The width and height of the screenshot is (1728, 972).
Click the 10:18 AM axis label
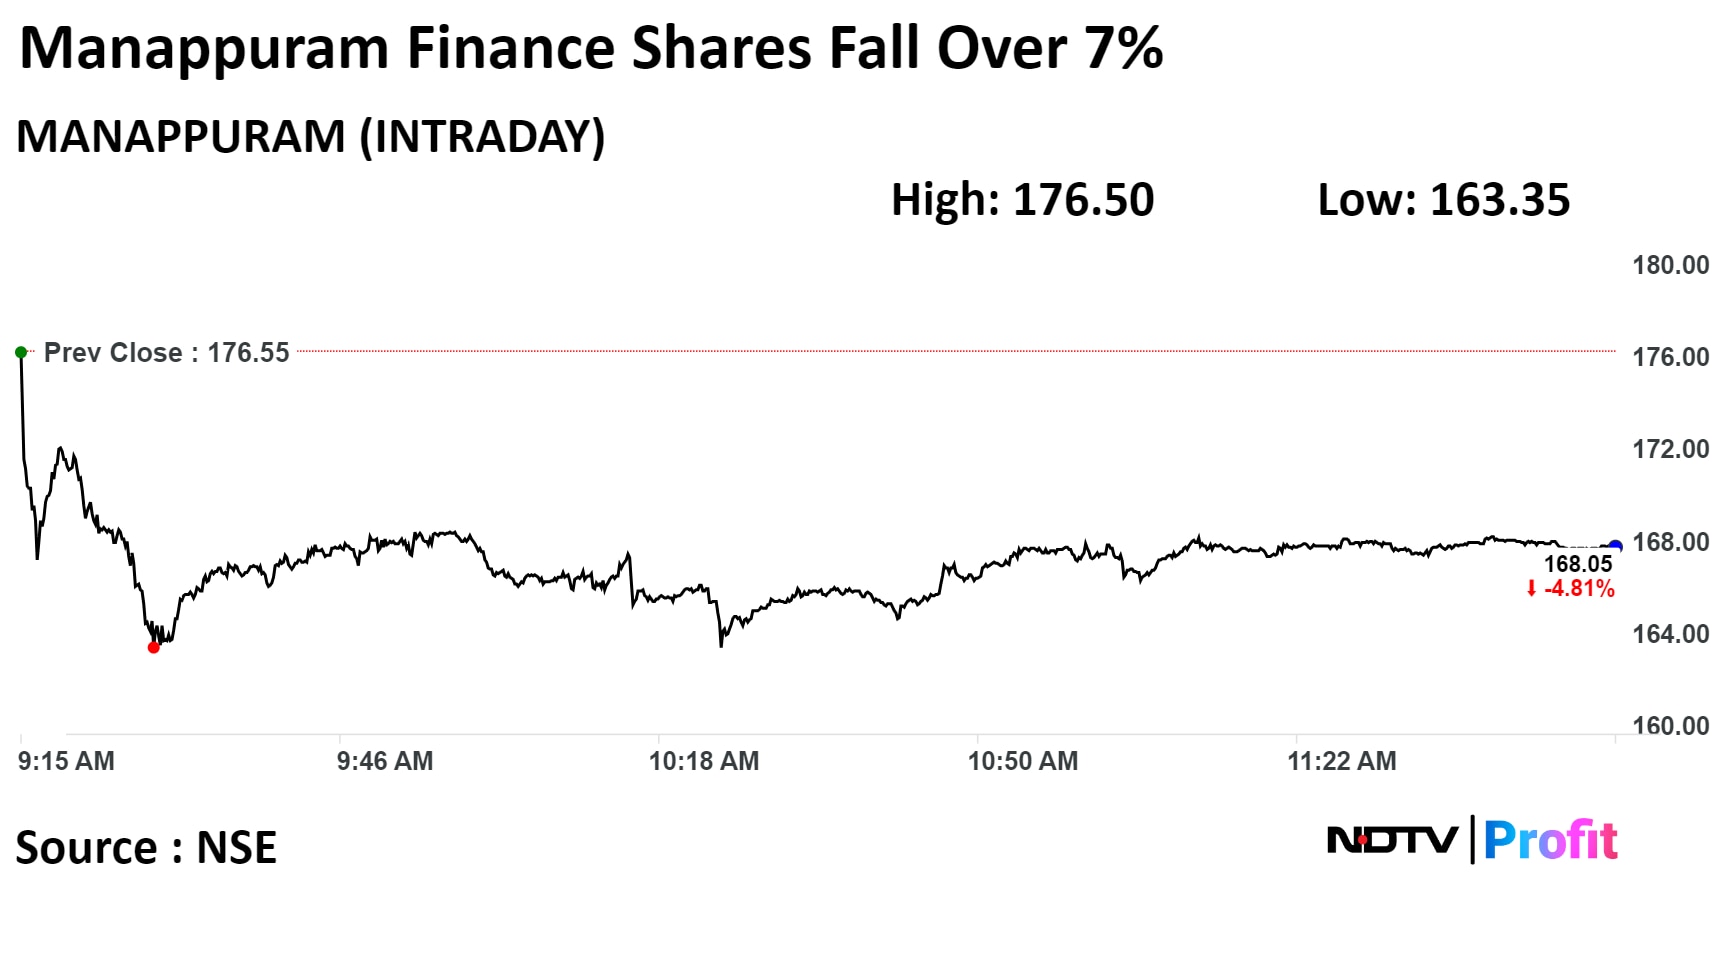coord(704,761)
